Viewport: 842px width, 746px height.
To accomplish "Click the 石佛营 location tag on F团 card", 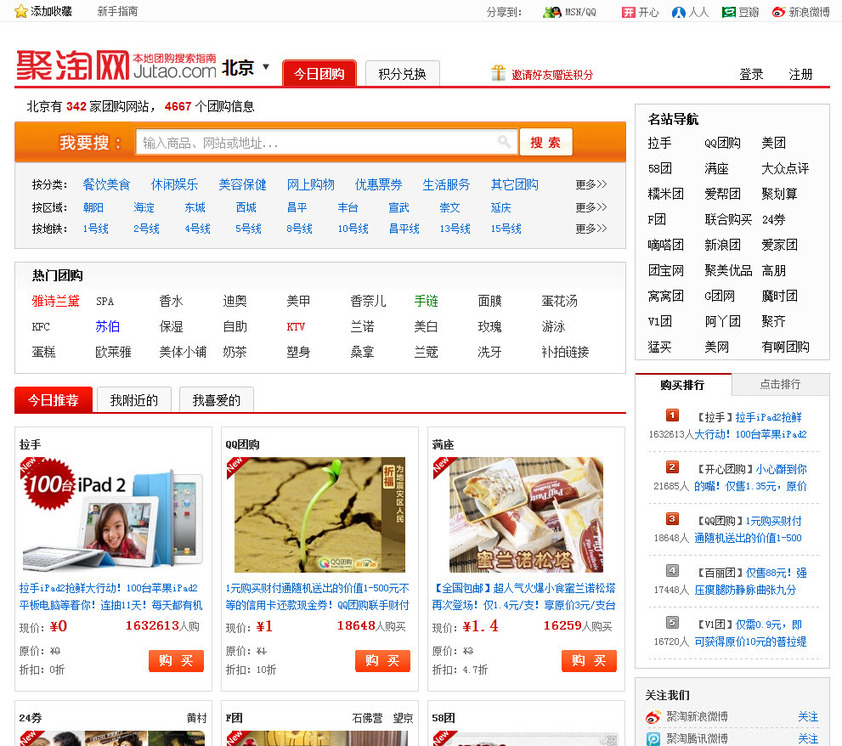I will (x=367, y=718).
